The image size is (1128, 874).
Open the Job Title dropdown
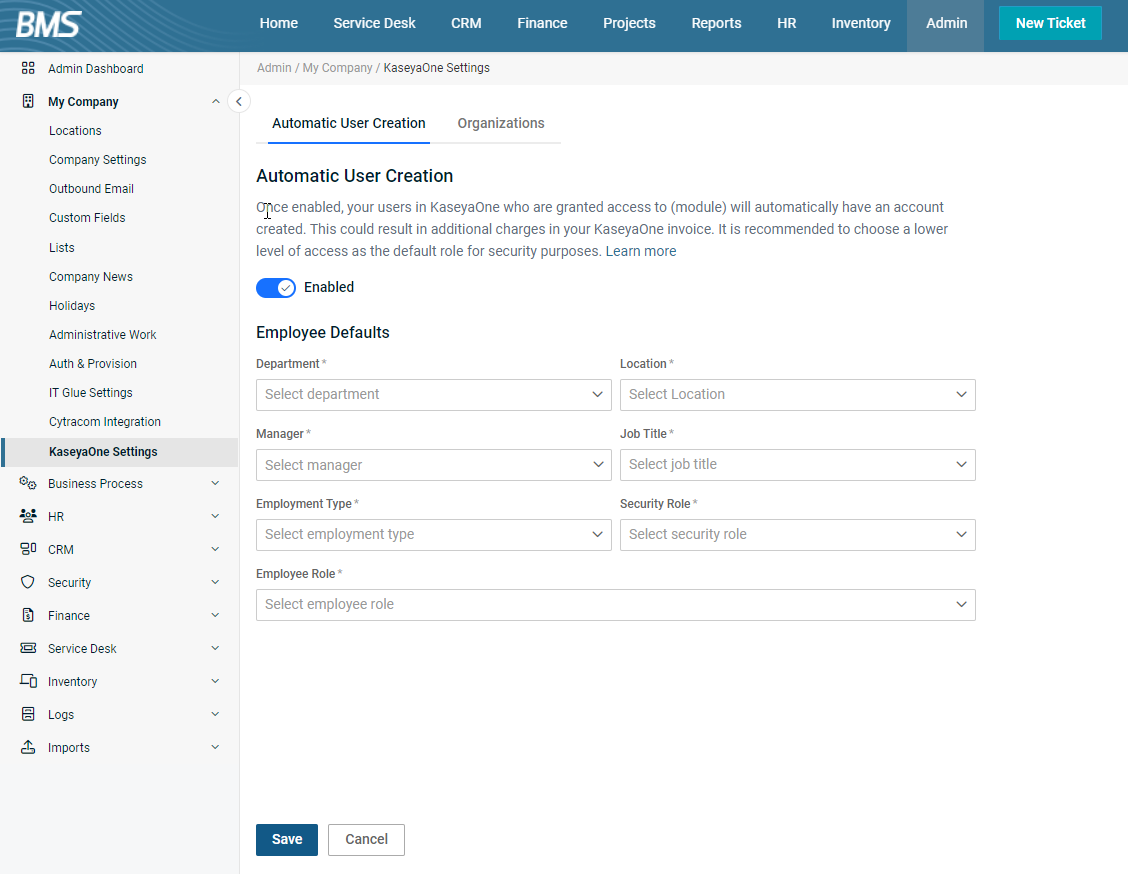point(798,465)
